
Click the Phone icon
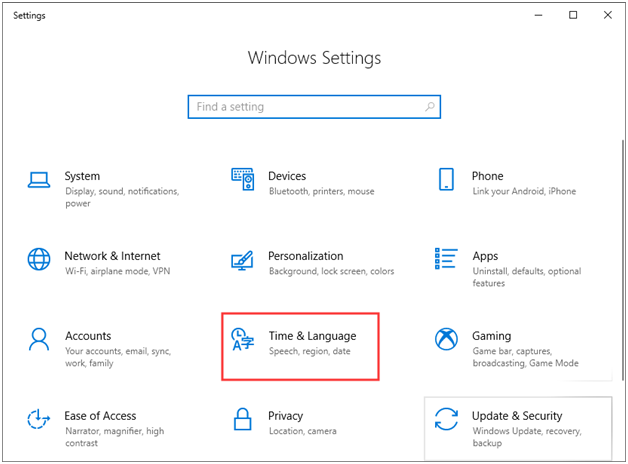(x=446, y=179)
